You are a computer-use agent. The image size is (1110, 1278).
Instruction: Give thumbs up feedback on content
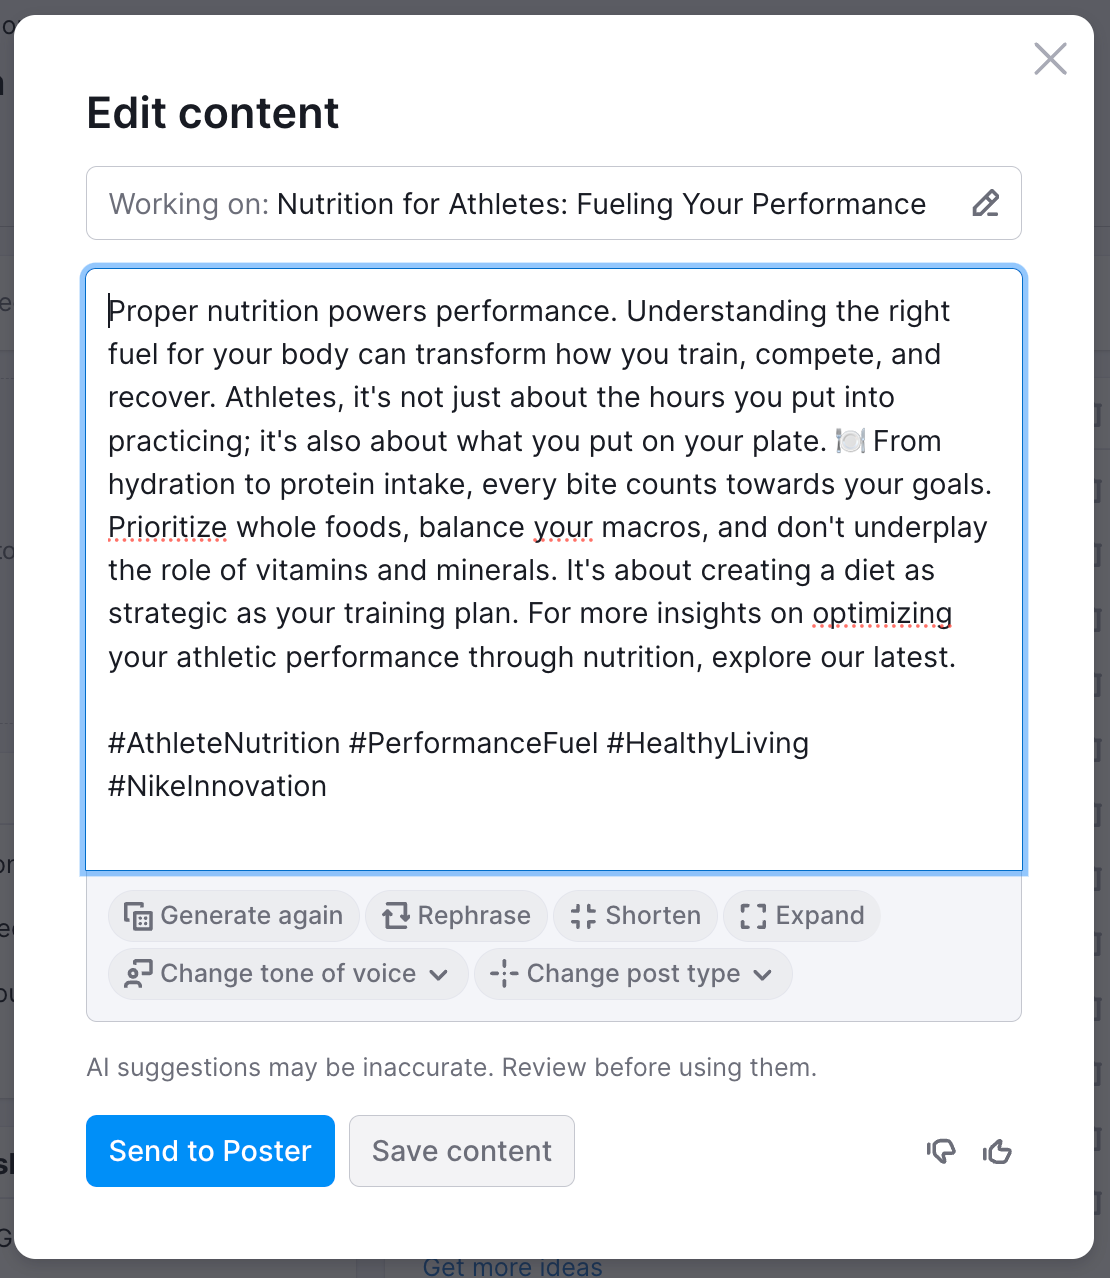997,1152
